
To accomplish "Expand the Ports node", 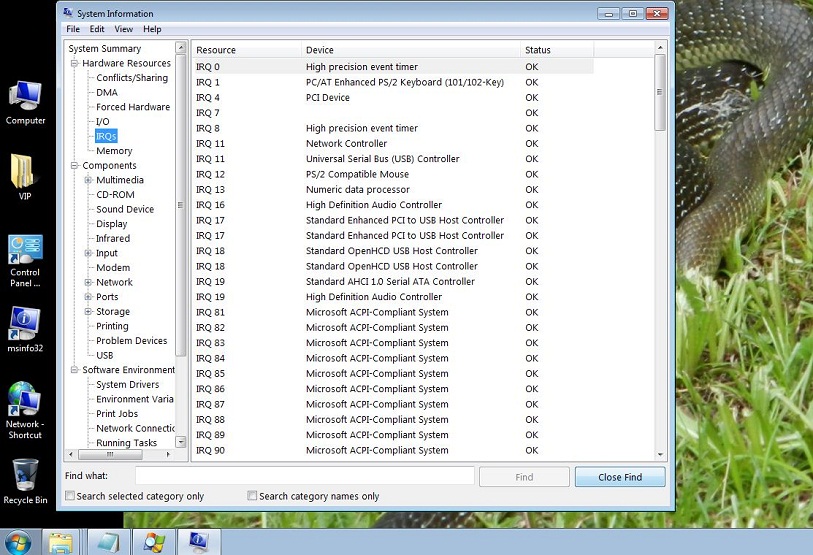I will pos(88,297).
